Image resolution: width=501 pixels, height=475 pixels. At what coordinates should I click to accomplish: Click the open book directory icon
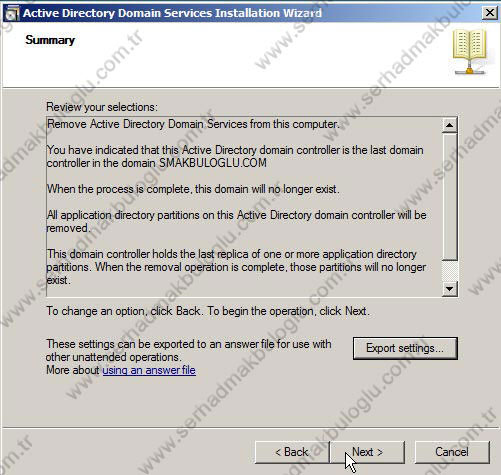tap(469, 52)
